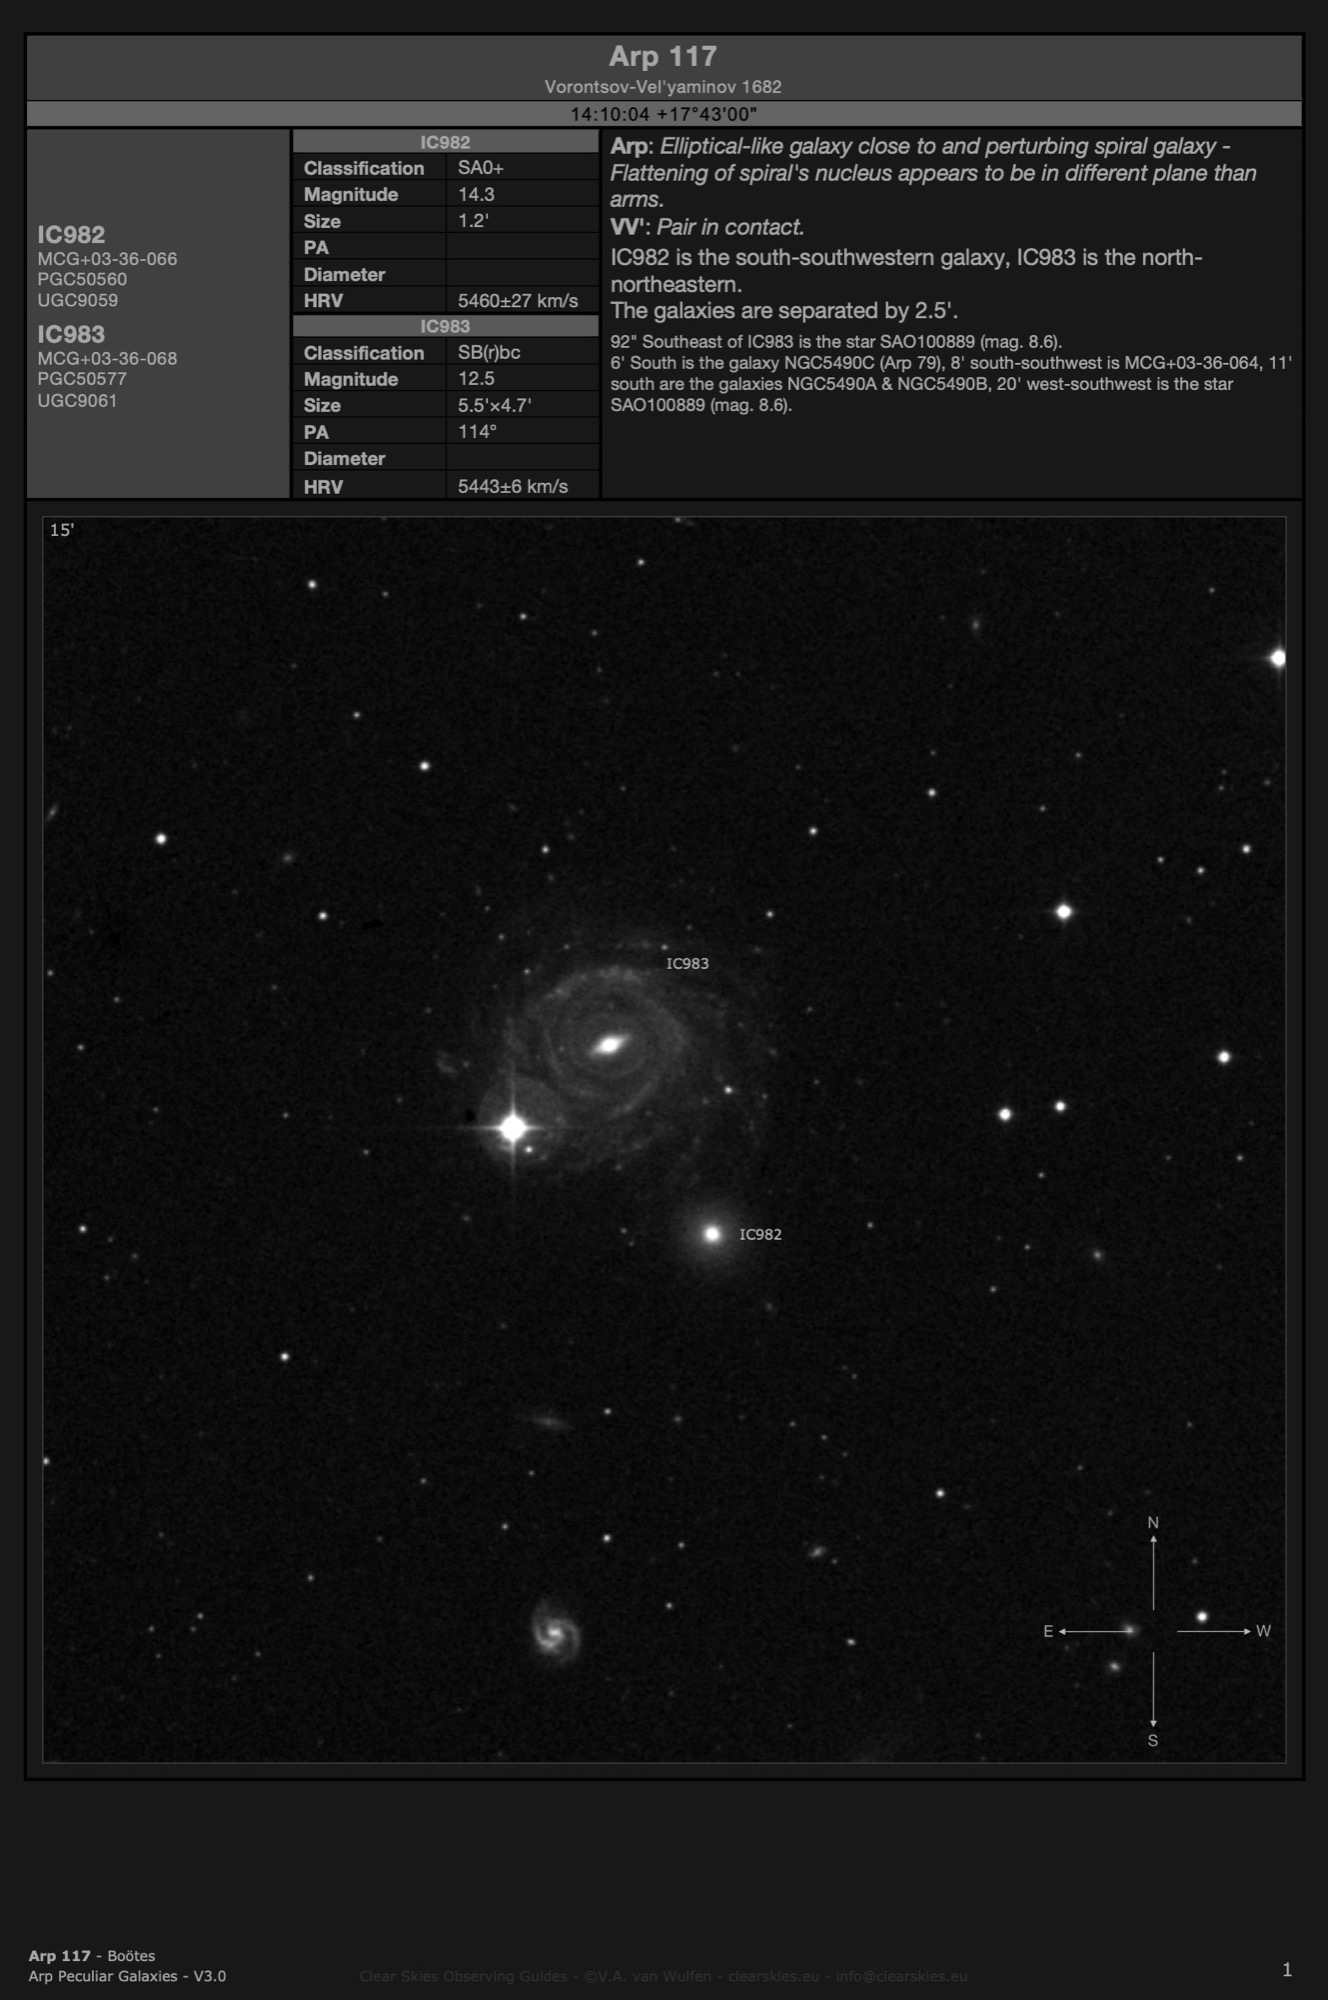Image resolution: width=1328 pixels, height=2000 pixels.
Task: Click the coordinates "14:10:04 +17°43'00""
Action: 663,114
